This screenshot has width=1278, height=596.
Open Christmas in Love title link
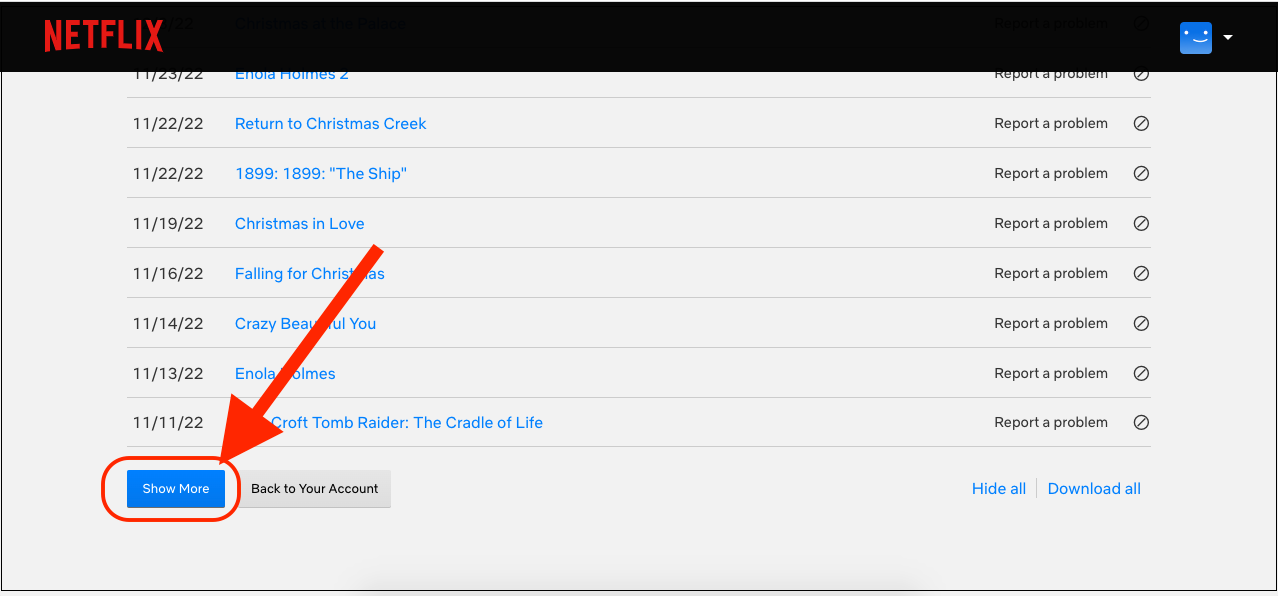click(300, 224)
